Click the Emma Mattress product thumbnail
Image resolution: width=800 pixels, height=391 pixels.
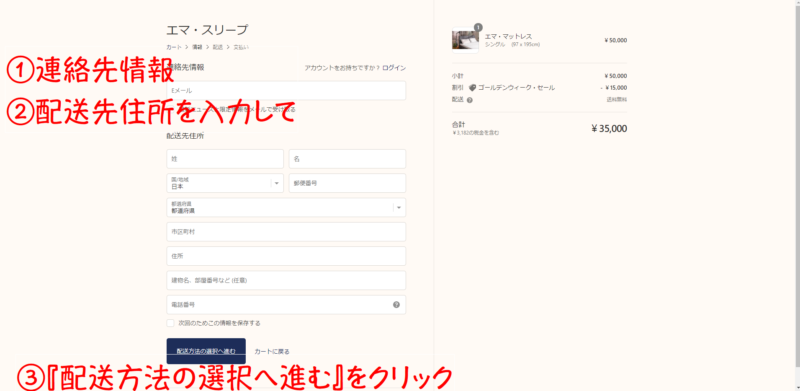[465, 40]
